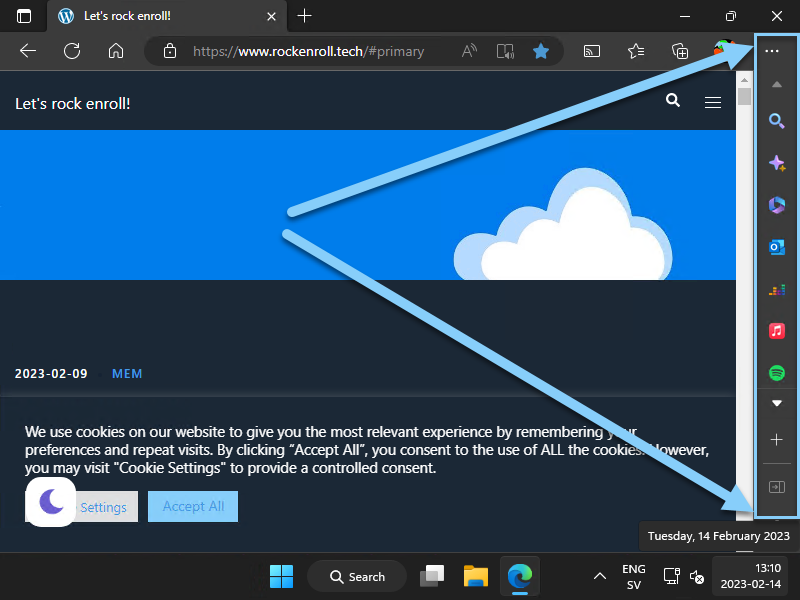This screenshot has width=800, height=600.
Task: Click the Let's rock enroll! site title
Action: pos(73,104)
